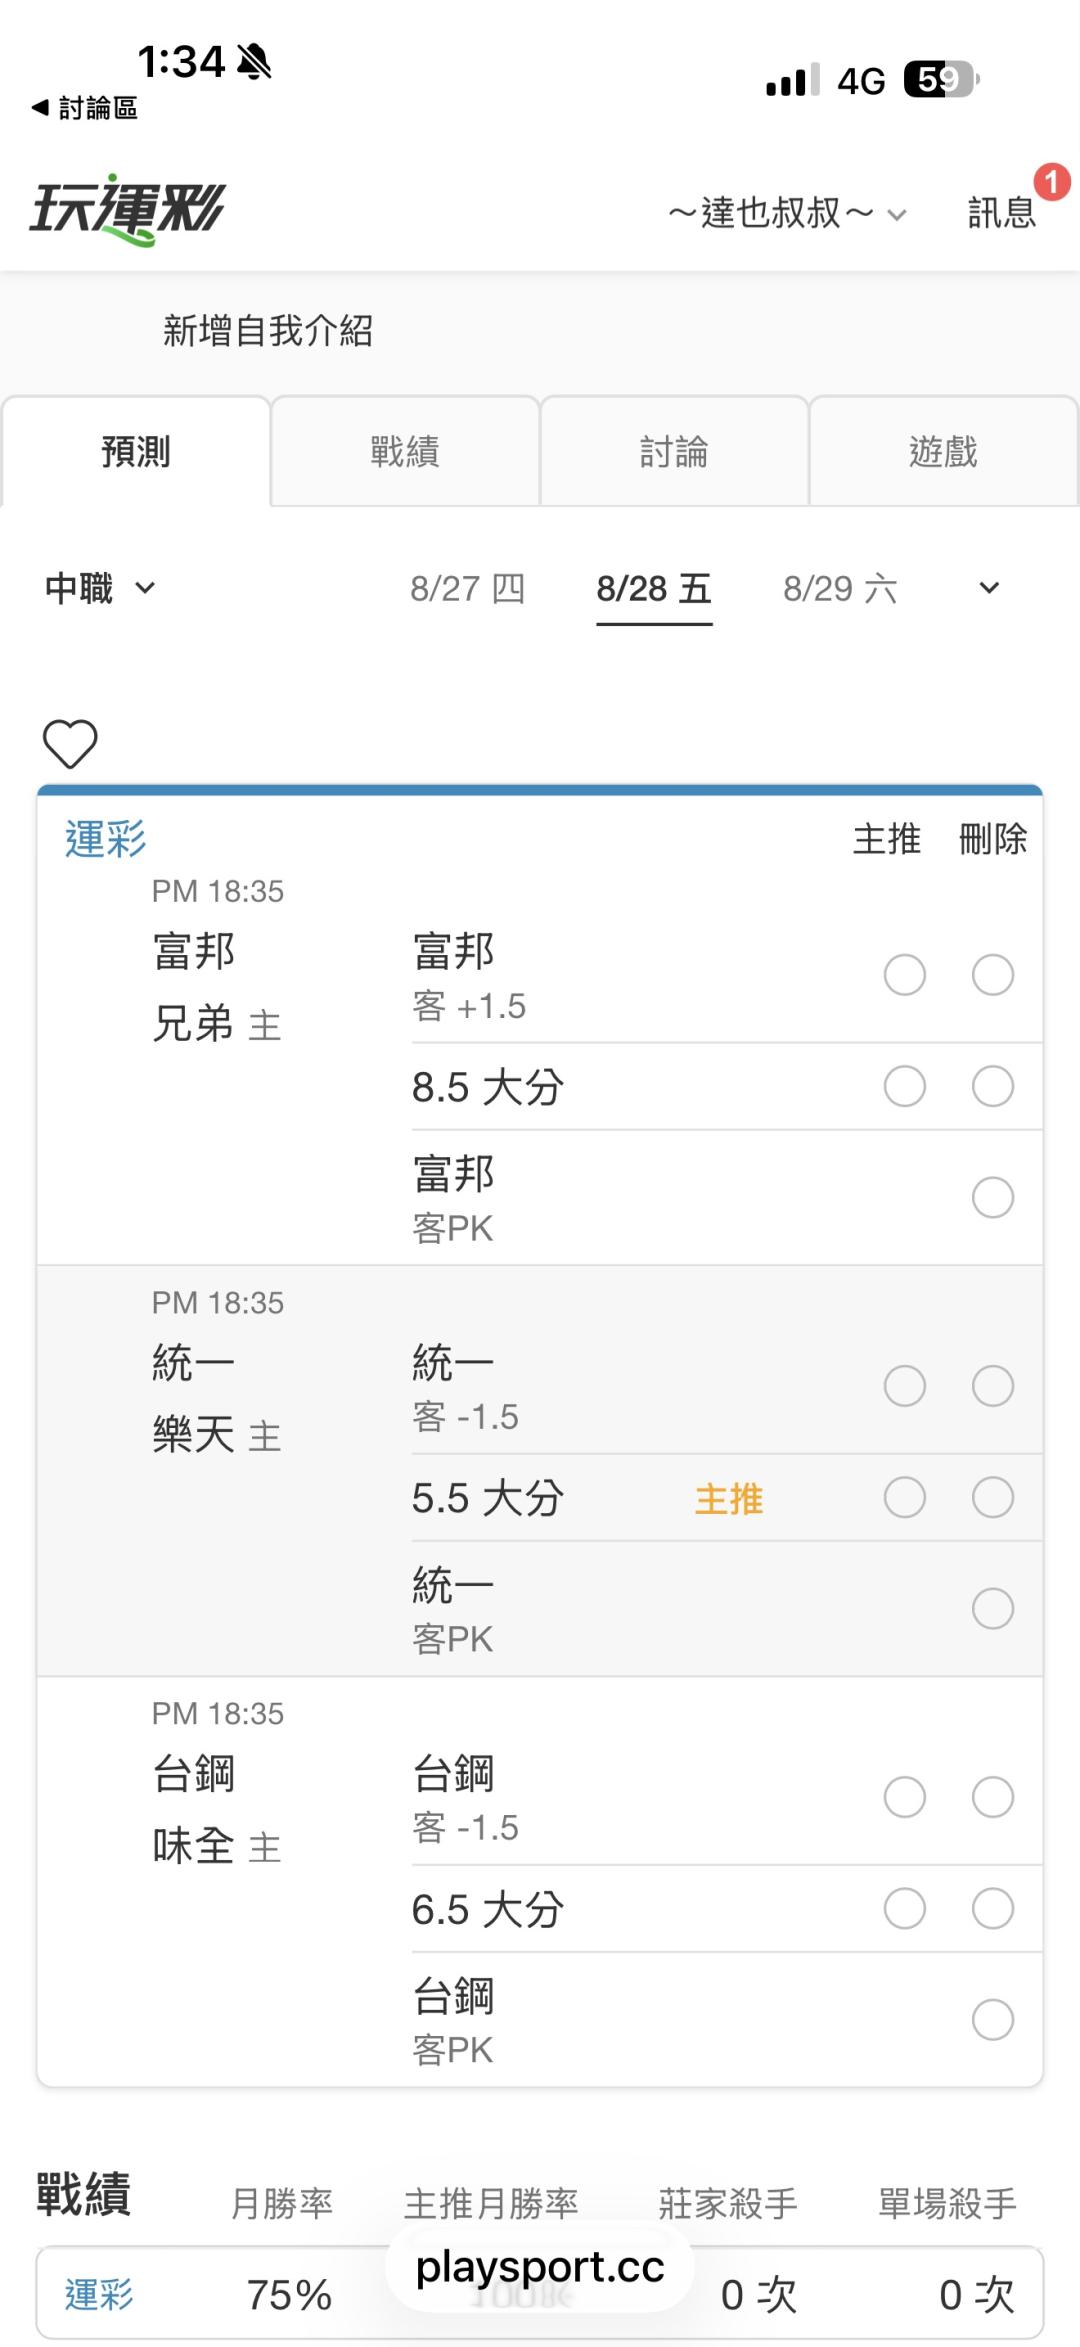Switch to the 討論 tab
The height and width of the screenshot is (2347, 1080).
click(x=674, y=451)
